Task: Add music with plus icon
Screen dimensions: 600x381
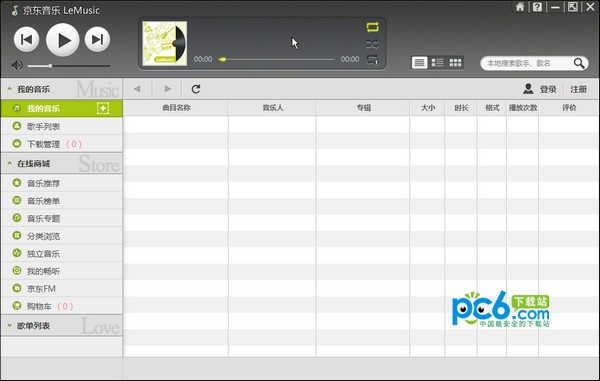Action: click(x=103, y=108)
